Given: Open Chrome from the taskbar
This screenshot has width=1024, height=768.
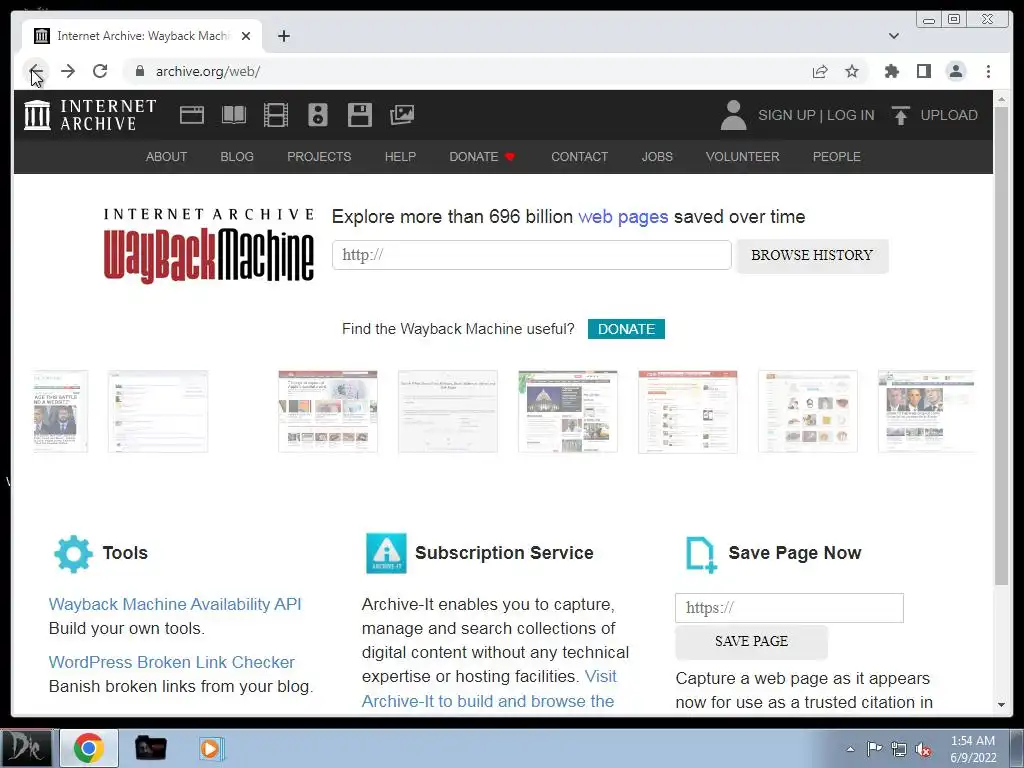Looking at the screenshot, I should pos(89,748).
